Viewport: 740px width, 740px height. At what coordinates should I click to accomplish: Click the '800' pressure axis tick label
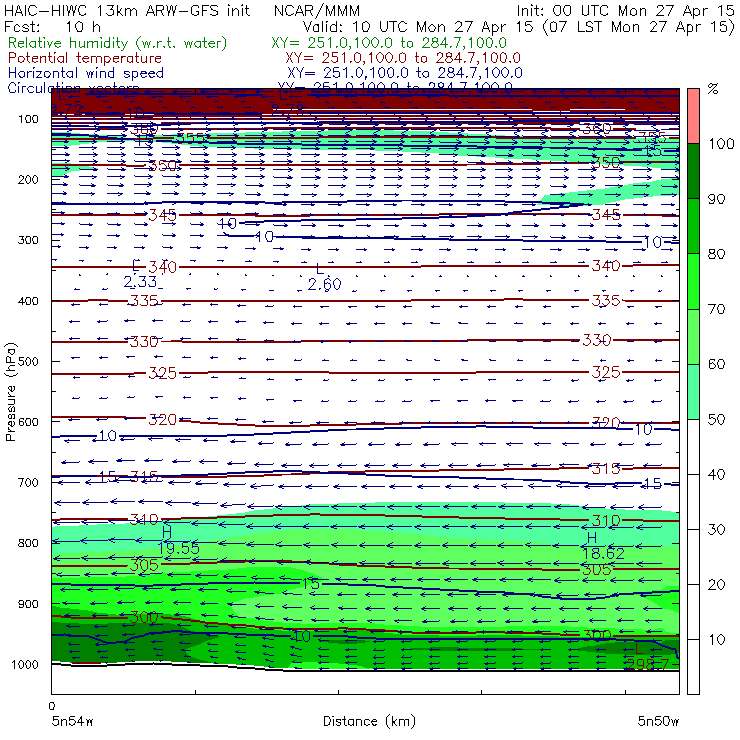pos(28,543)
